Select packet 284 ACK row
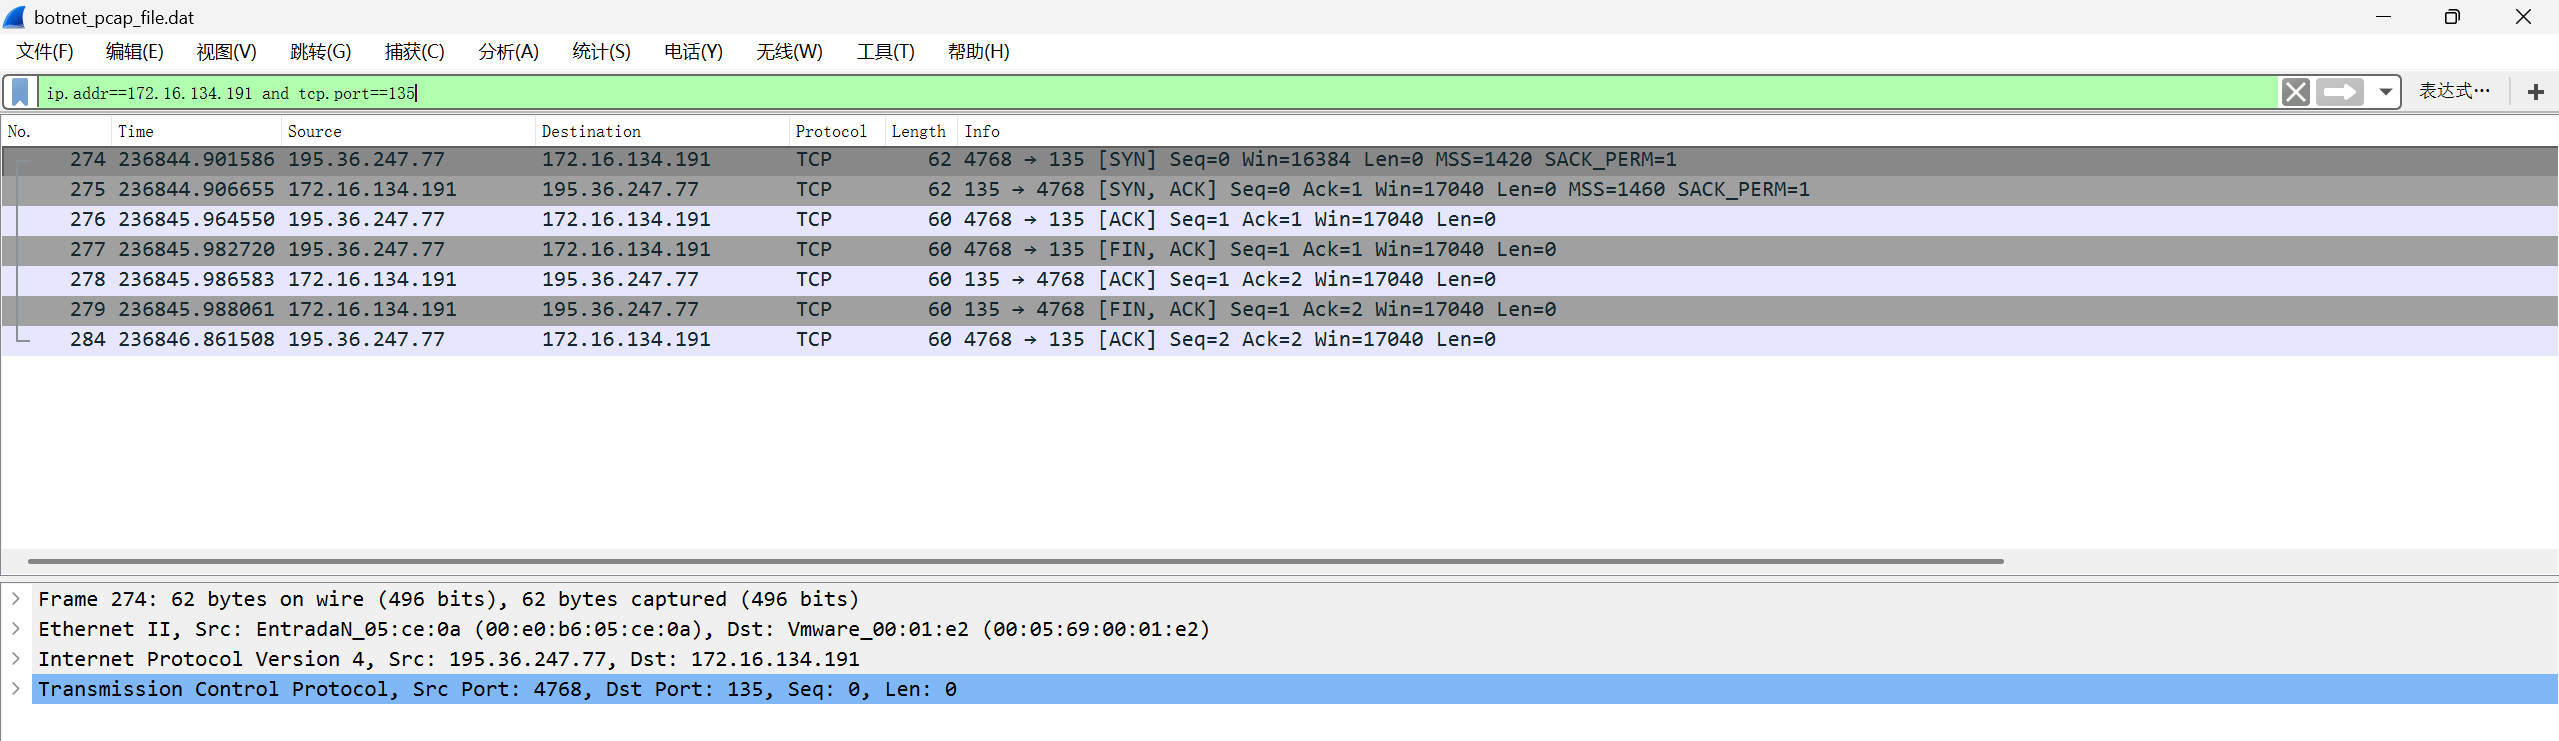This screenshot has width=2559, height=741. click(1280, 340)
